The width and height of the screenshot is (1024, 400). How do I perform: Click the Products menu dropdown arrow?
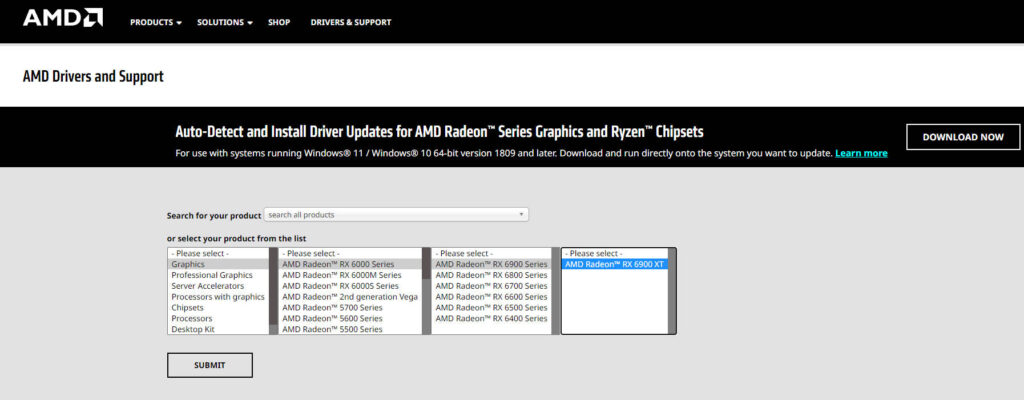(x=179, y=23)
